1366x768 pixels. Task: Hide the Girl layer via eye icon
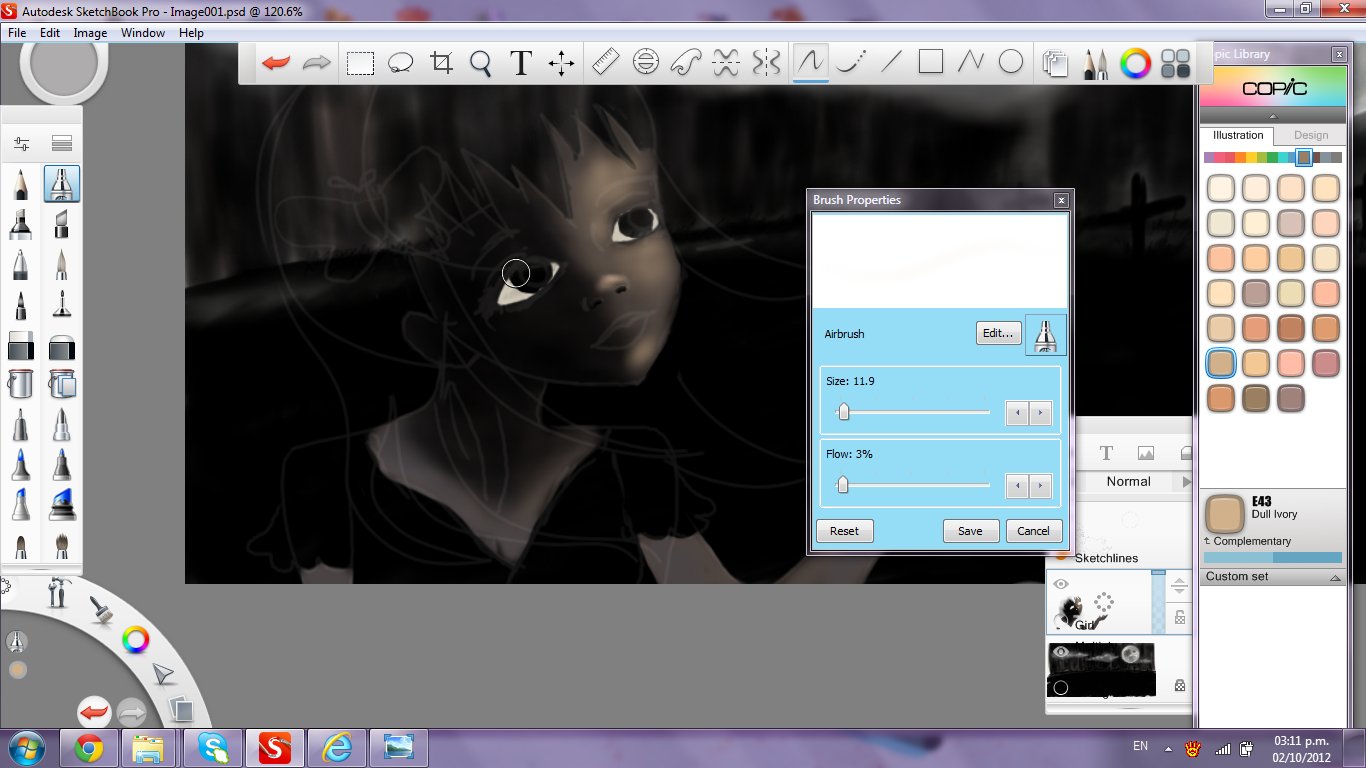coord(1061,584)
